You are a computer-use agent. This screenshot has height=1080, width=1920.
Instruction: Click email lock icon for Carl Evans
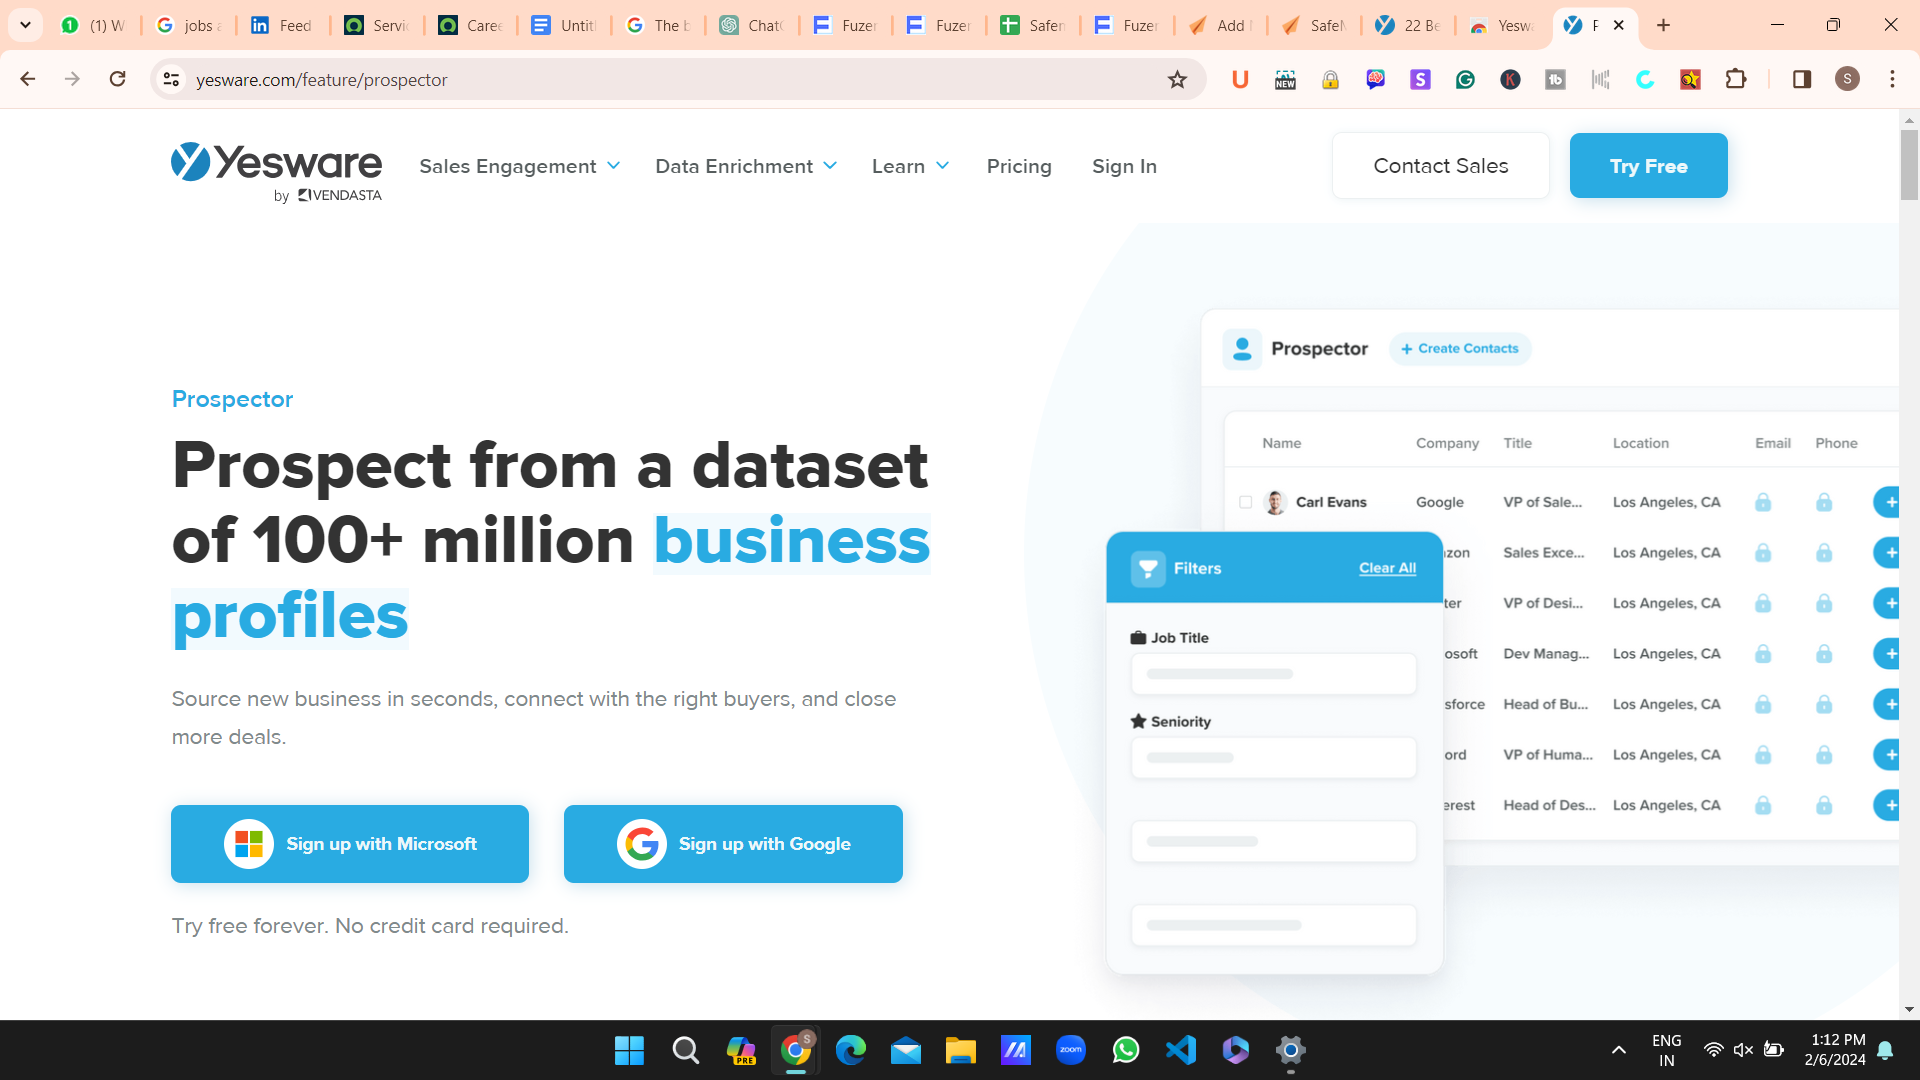pos(1763,502)
